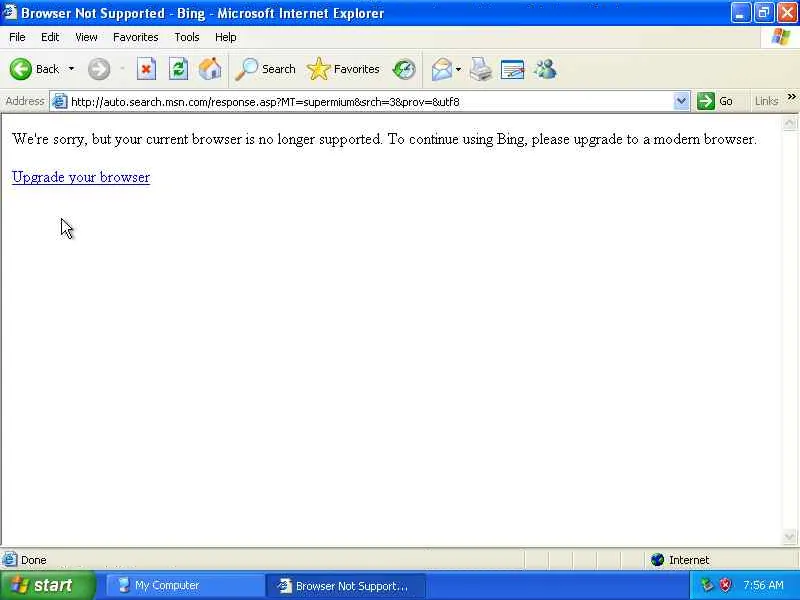
Task: Click the "We're sorry" message text
Action: point(384,139)
